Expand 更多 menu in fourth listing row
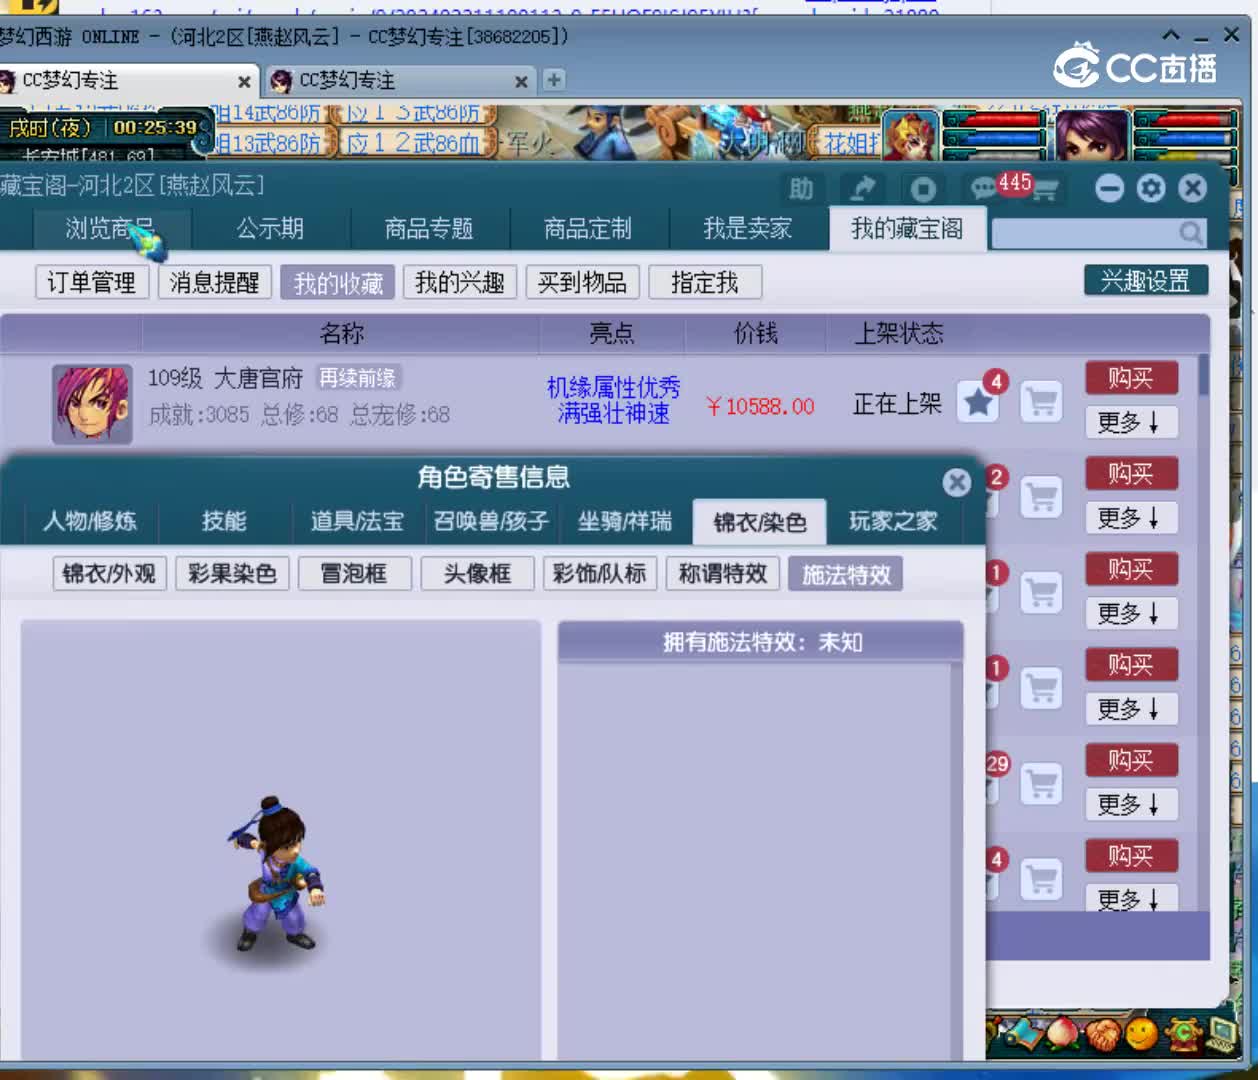Screen dimensions: 1258x1080 1130,709
